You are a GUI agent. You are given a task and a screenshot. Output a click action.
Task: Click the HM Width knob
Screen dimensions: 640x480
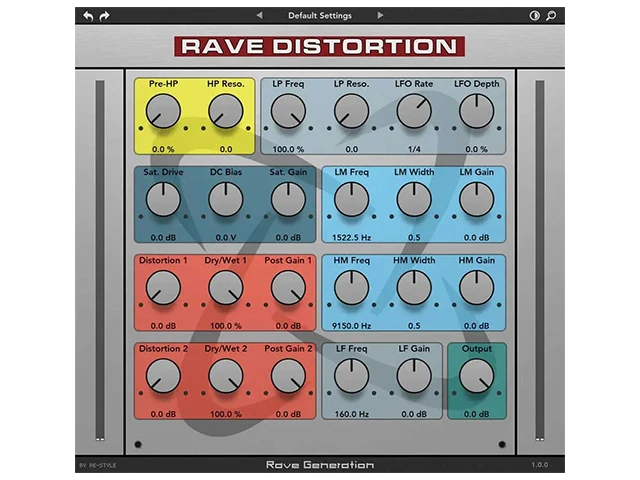414,288
